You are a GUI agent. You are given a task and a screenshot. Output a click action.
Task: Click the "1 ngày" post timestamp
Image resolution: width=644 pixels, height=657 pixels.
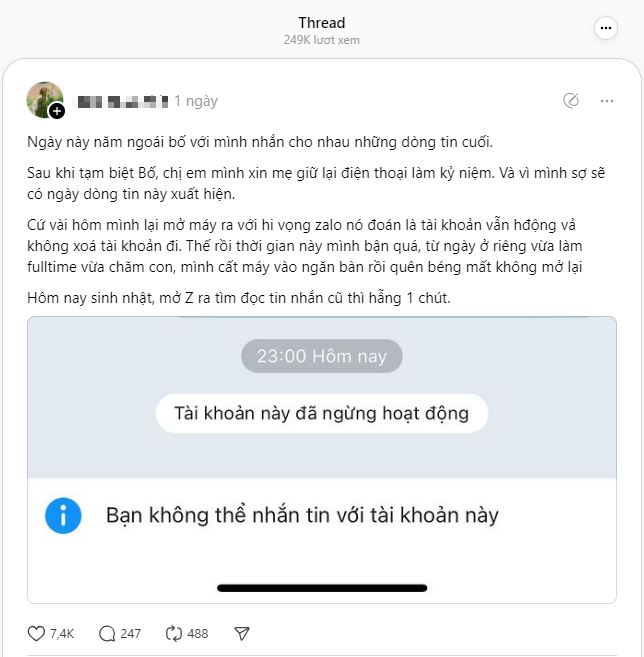click(x=195, y=101)
